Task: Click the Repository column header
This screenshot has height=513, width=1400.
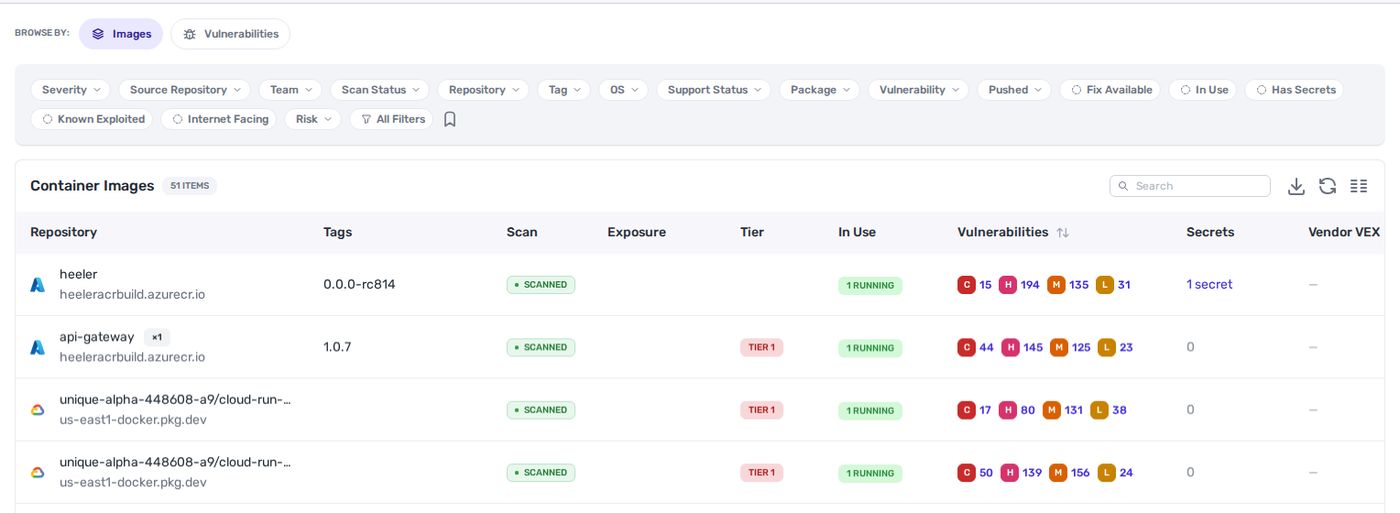Action: pyautogui.click(x=63, y=232)
